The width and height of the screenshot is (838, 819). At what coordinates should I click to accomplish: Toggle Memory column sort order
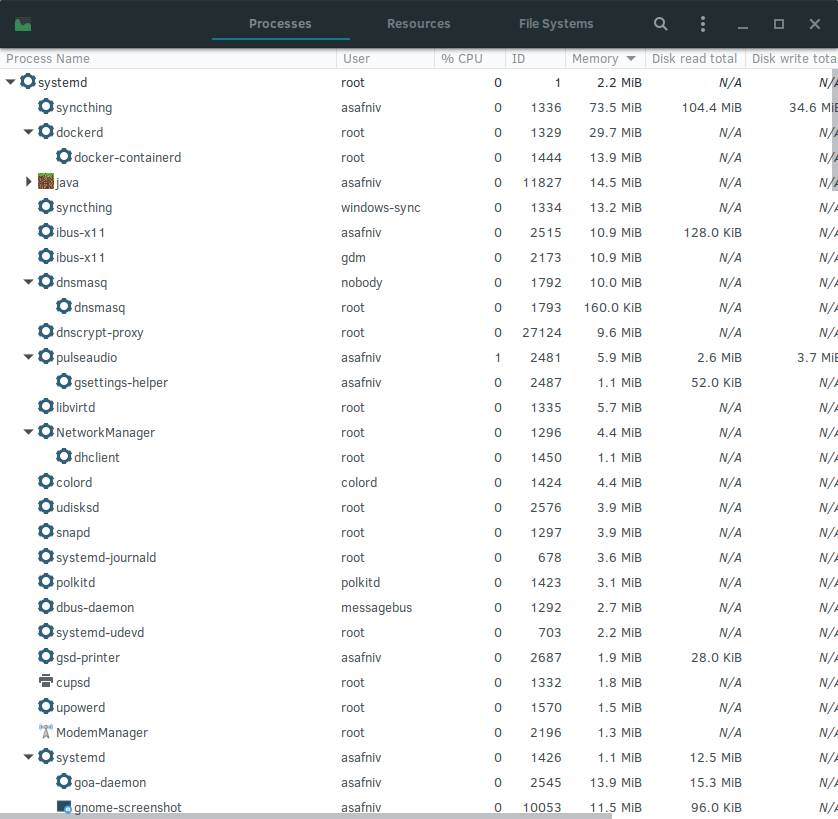[x=605, y=58]
